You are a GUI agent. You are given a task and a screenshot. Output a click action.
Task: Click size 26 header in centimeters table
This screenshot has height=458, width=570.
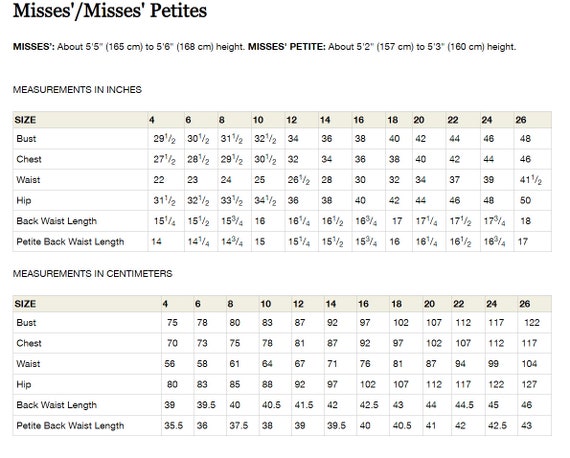coord(525,304)
